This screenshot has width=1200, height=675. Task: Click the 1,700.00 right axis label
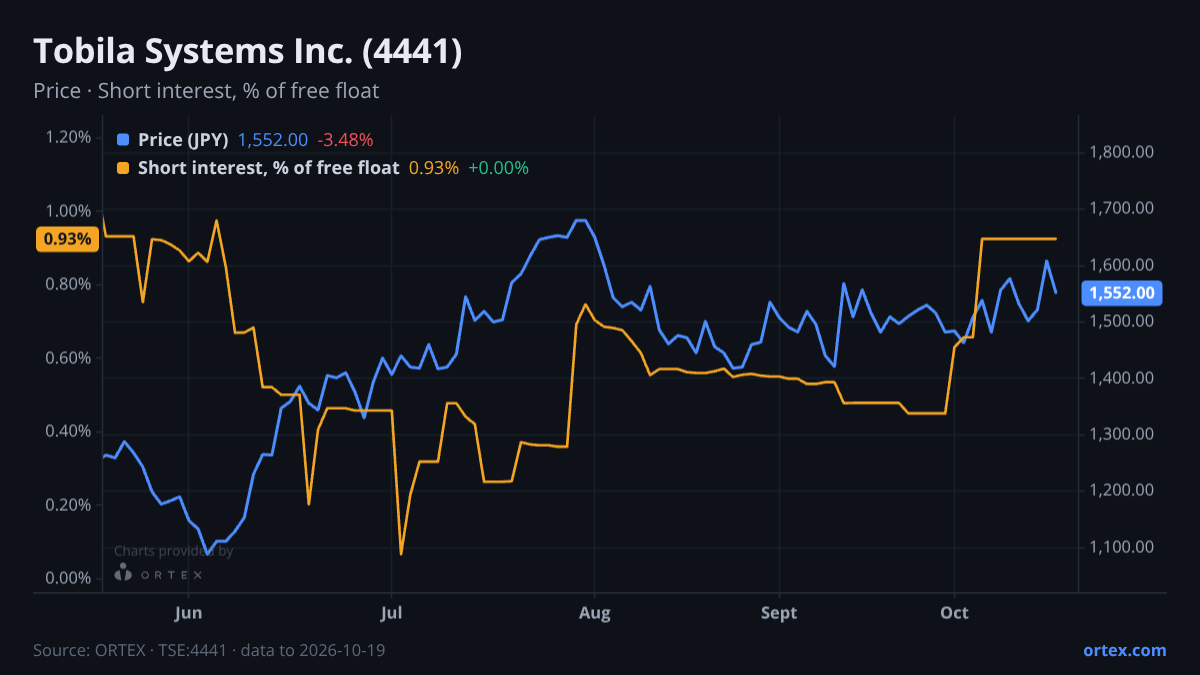(1122, 208)
